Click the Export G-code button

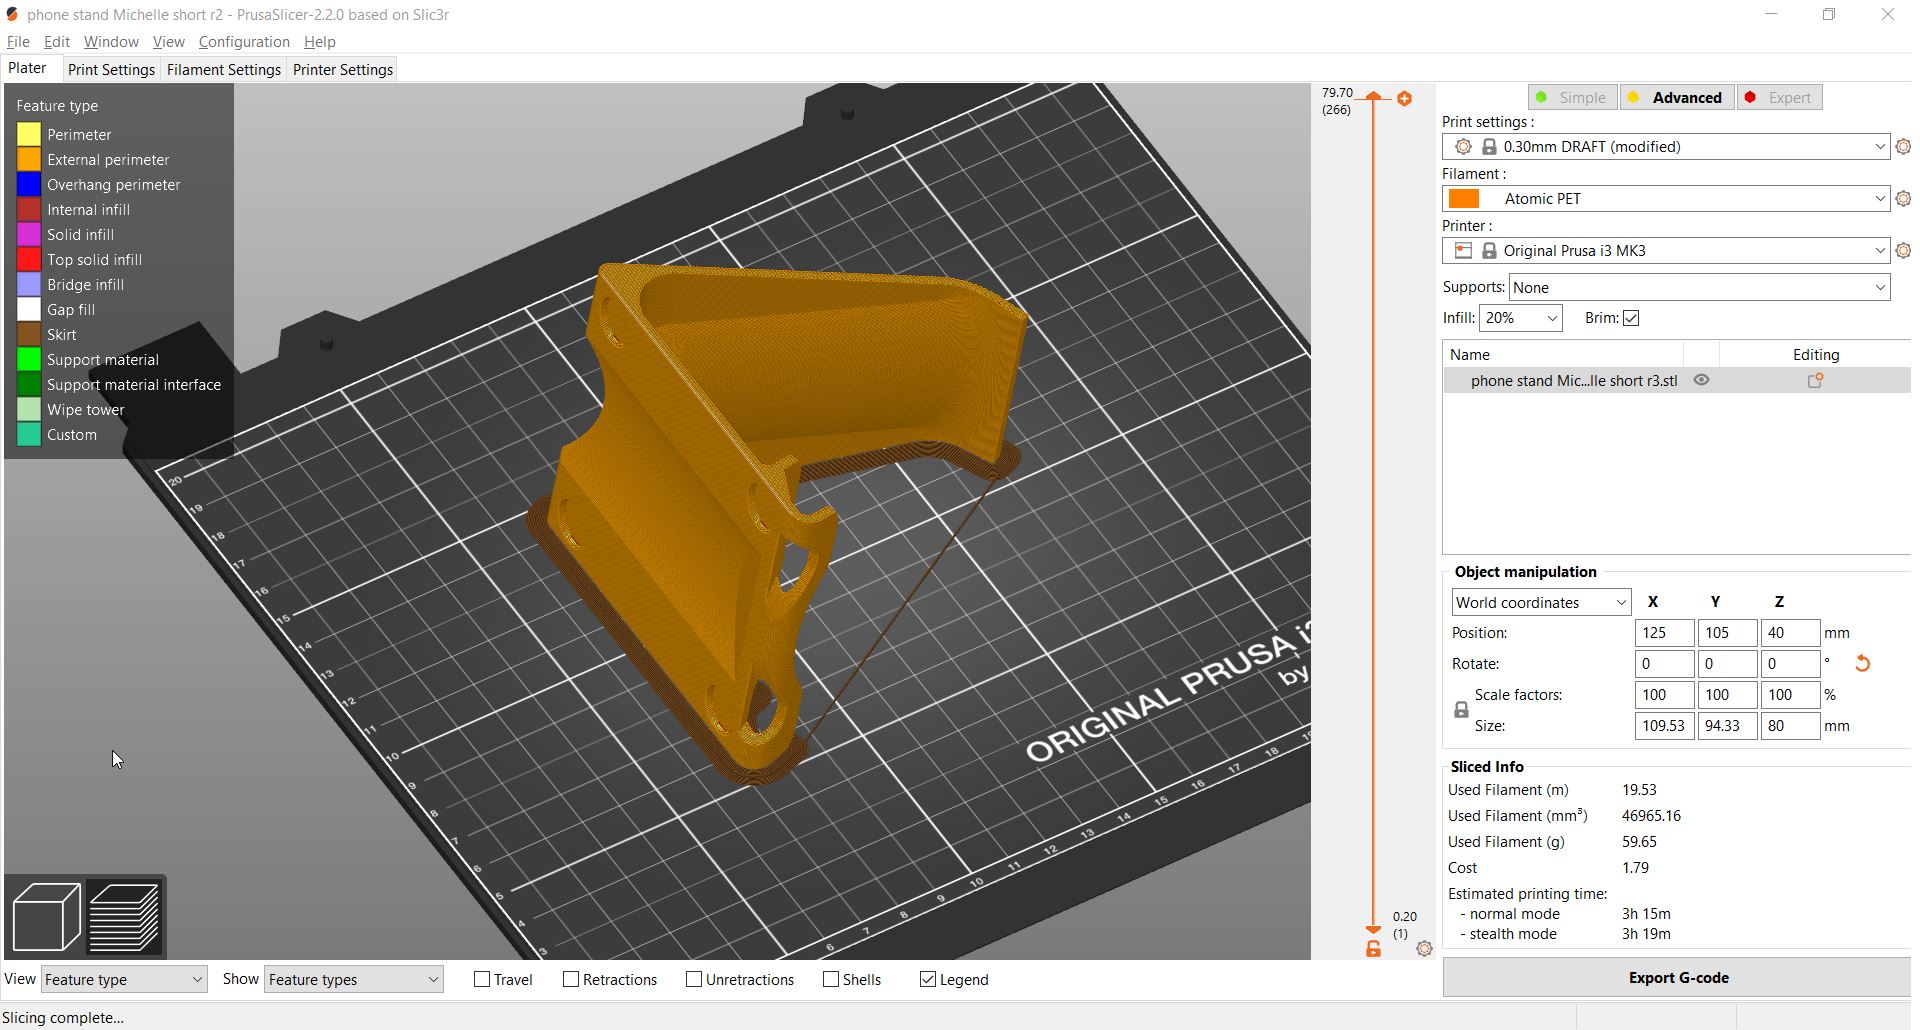point(1677,978)
